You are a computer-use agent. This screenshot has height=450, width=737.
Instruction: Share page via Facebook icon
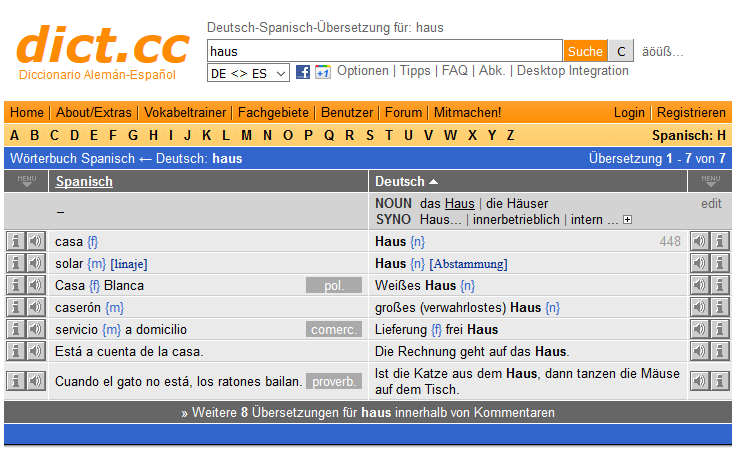coord(303,72)
